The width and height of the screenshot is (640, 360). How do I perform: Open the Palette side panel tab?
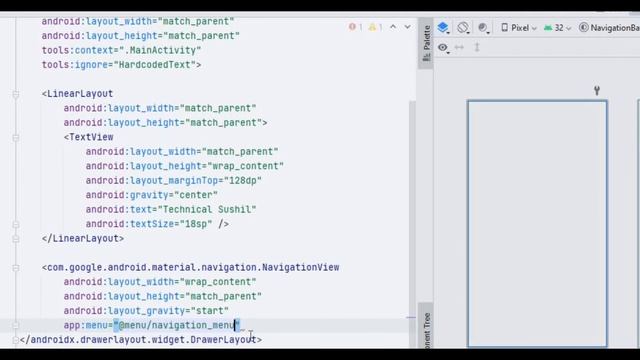427,43
